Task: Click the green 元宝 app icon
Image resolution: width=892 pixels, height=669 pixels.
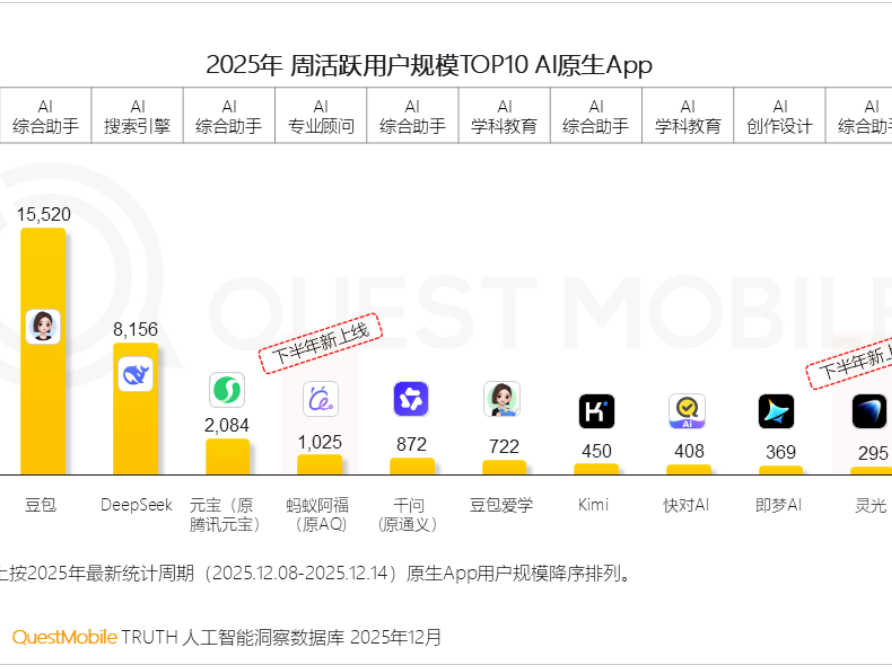Action: click(228, 388)
